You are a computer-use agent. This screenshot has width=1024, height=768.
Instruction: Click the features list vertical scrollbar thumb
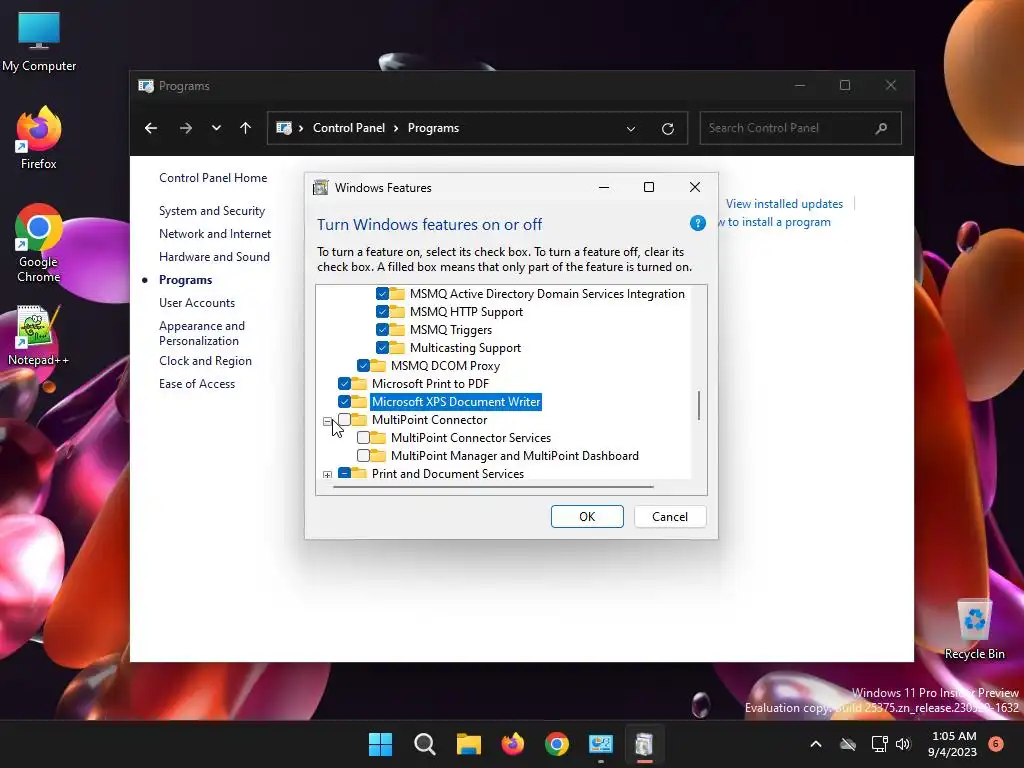699,406
